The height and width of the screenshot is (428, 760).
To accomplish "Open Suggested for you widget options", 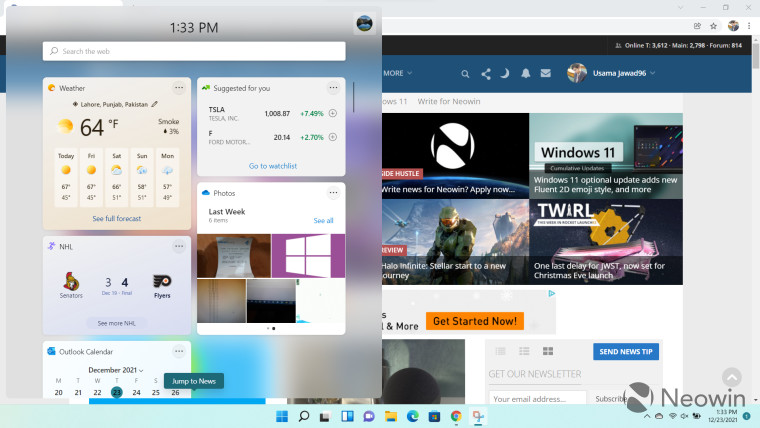I will 333,88.
